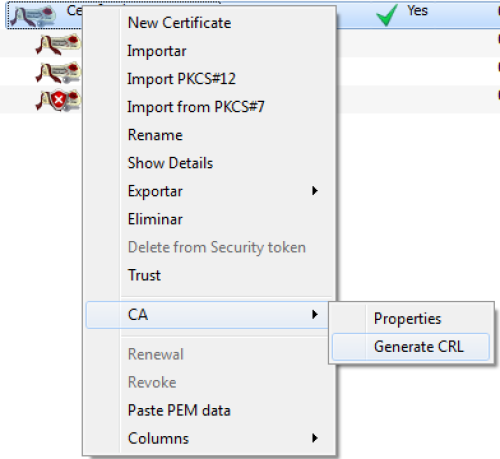Select Import from PKCS#7
The width and height of the screenshot is (500, 459).
(x=196, y=107)
